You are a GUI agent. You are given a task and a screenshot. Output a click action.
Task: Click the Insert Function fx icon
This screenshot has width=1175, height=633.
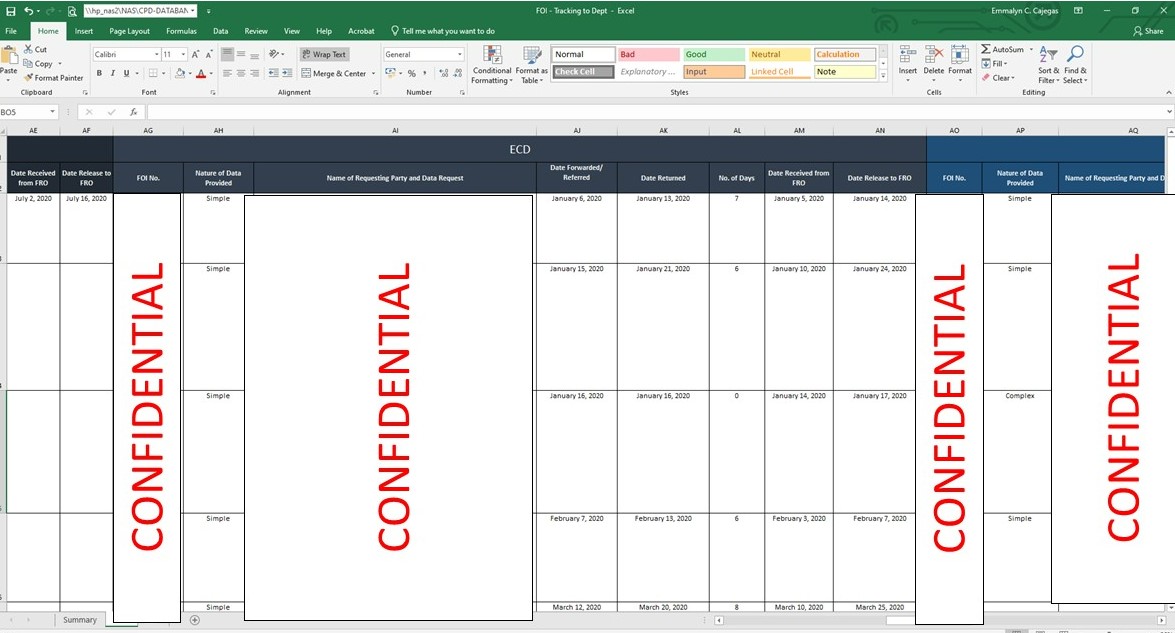click(x=133, y=112)
